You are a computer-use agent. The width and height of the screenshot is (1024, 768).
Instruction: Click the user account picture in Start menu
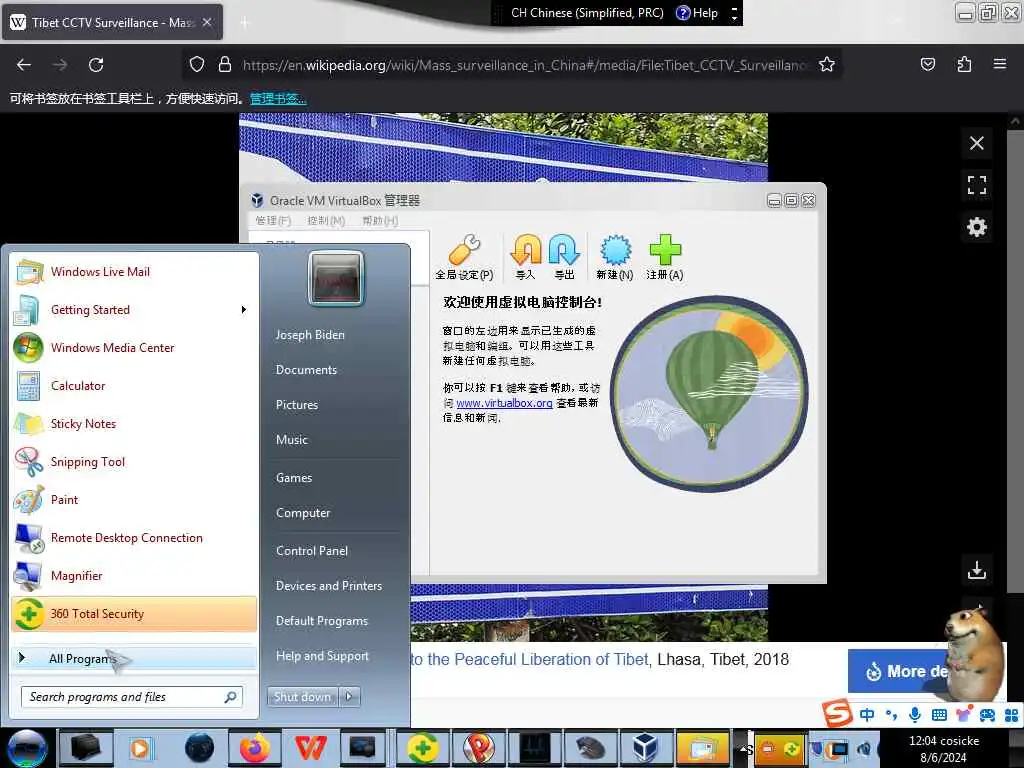[336, 278]
